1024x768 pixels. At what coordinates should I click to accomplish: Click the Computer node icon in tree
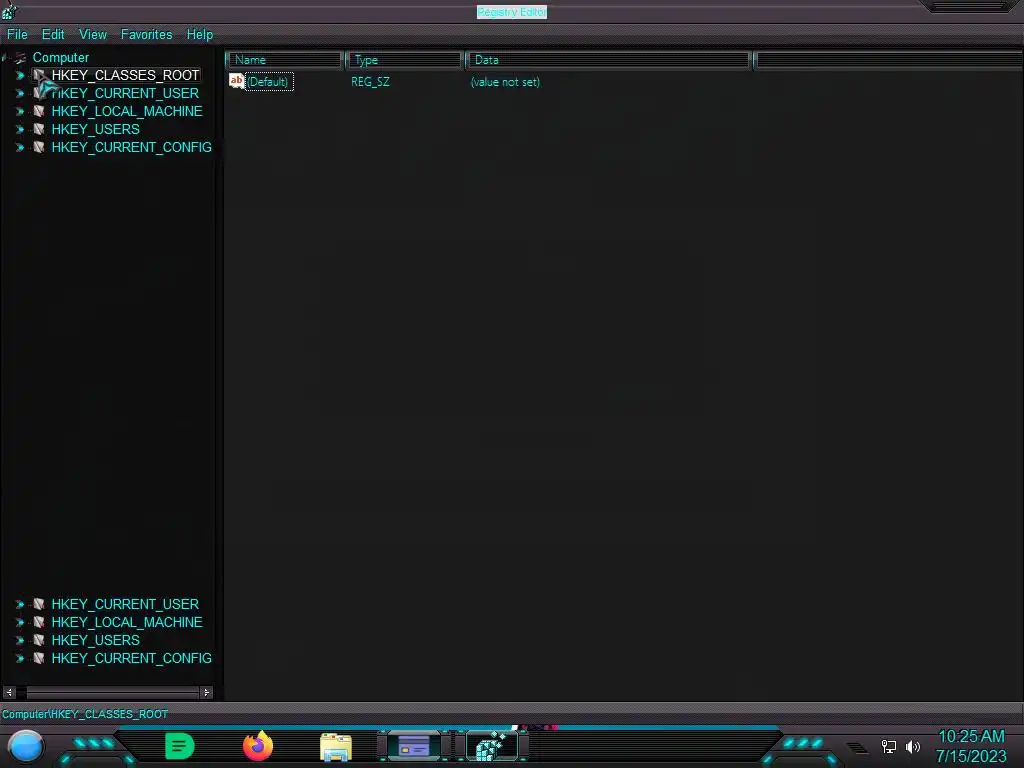click(x=21, y=57)
